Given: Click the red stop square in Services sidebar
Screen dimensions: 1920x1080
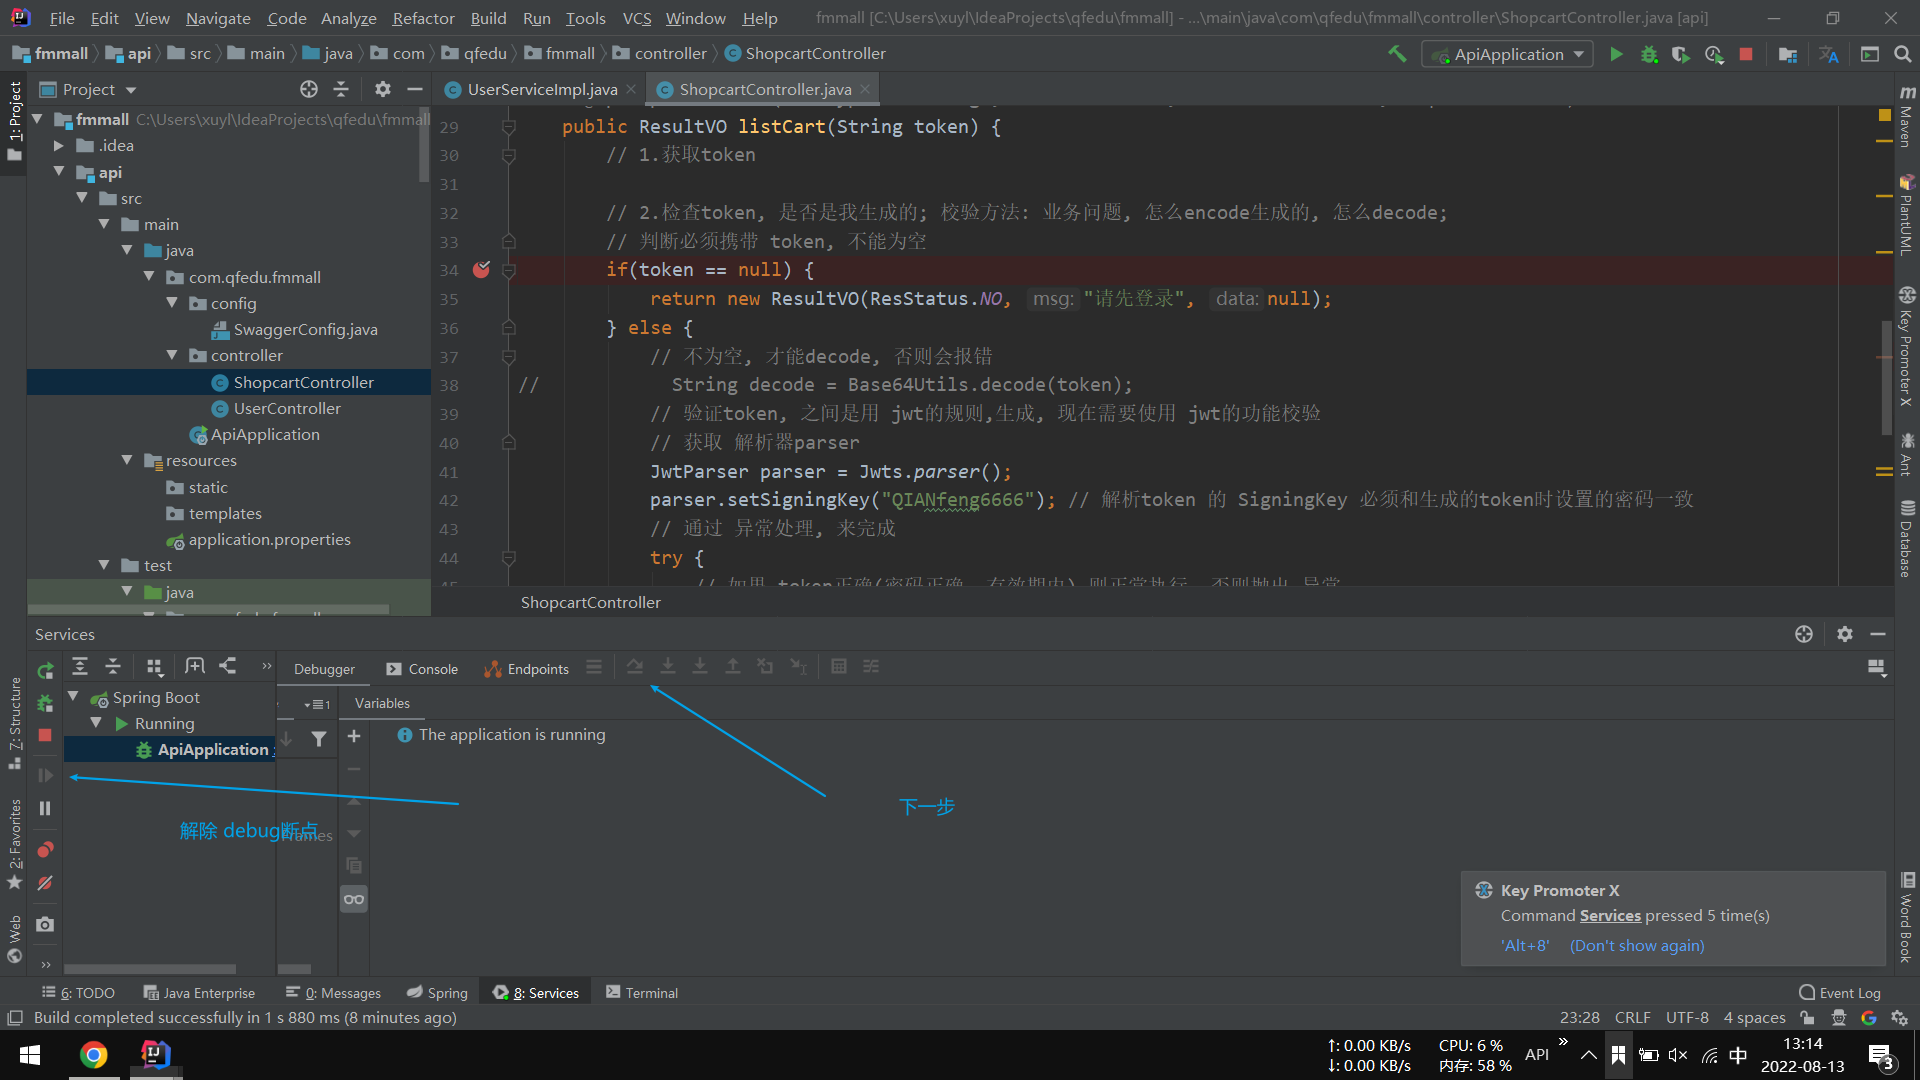Looking at the screenshot, I should click(45, 735).
